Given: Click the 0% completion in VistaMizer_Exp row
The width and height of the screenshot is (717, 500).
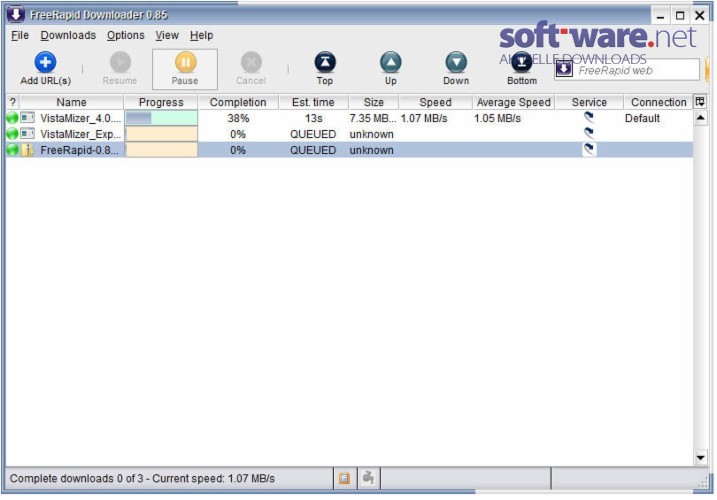Looking at the screenshot, I should pyautogui.click(x=238, y=134).
